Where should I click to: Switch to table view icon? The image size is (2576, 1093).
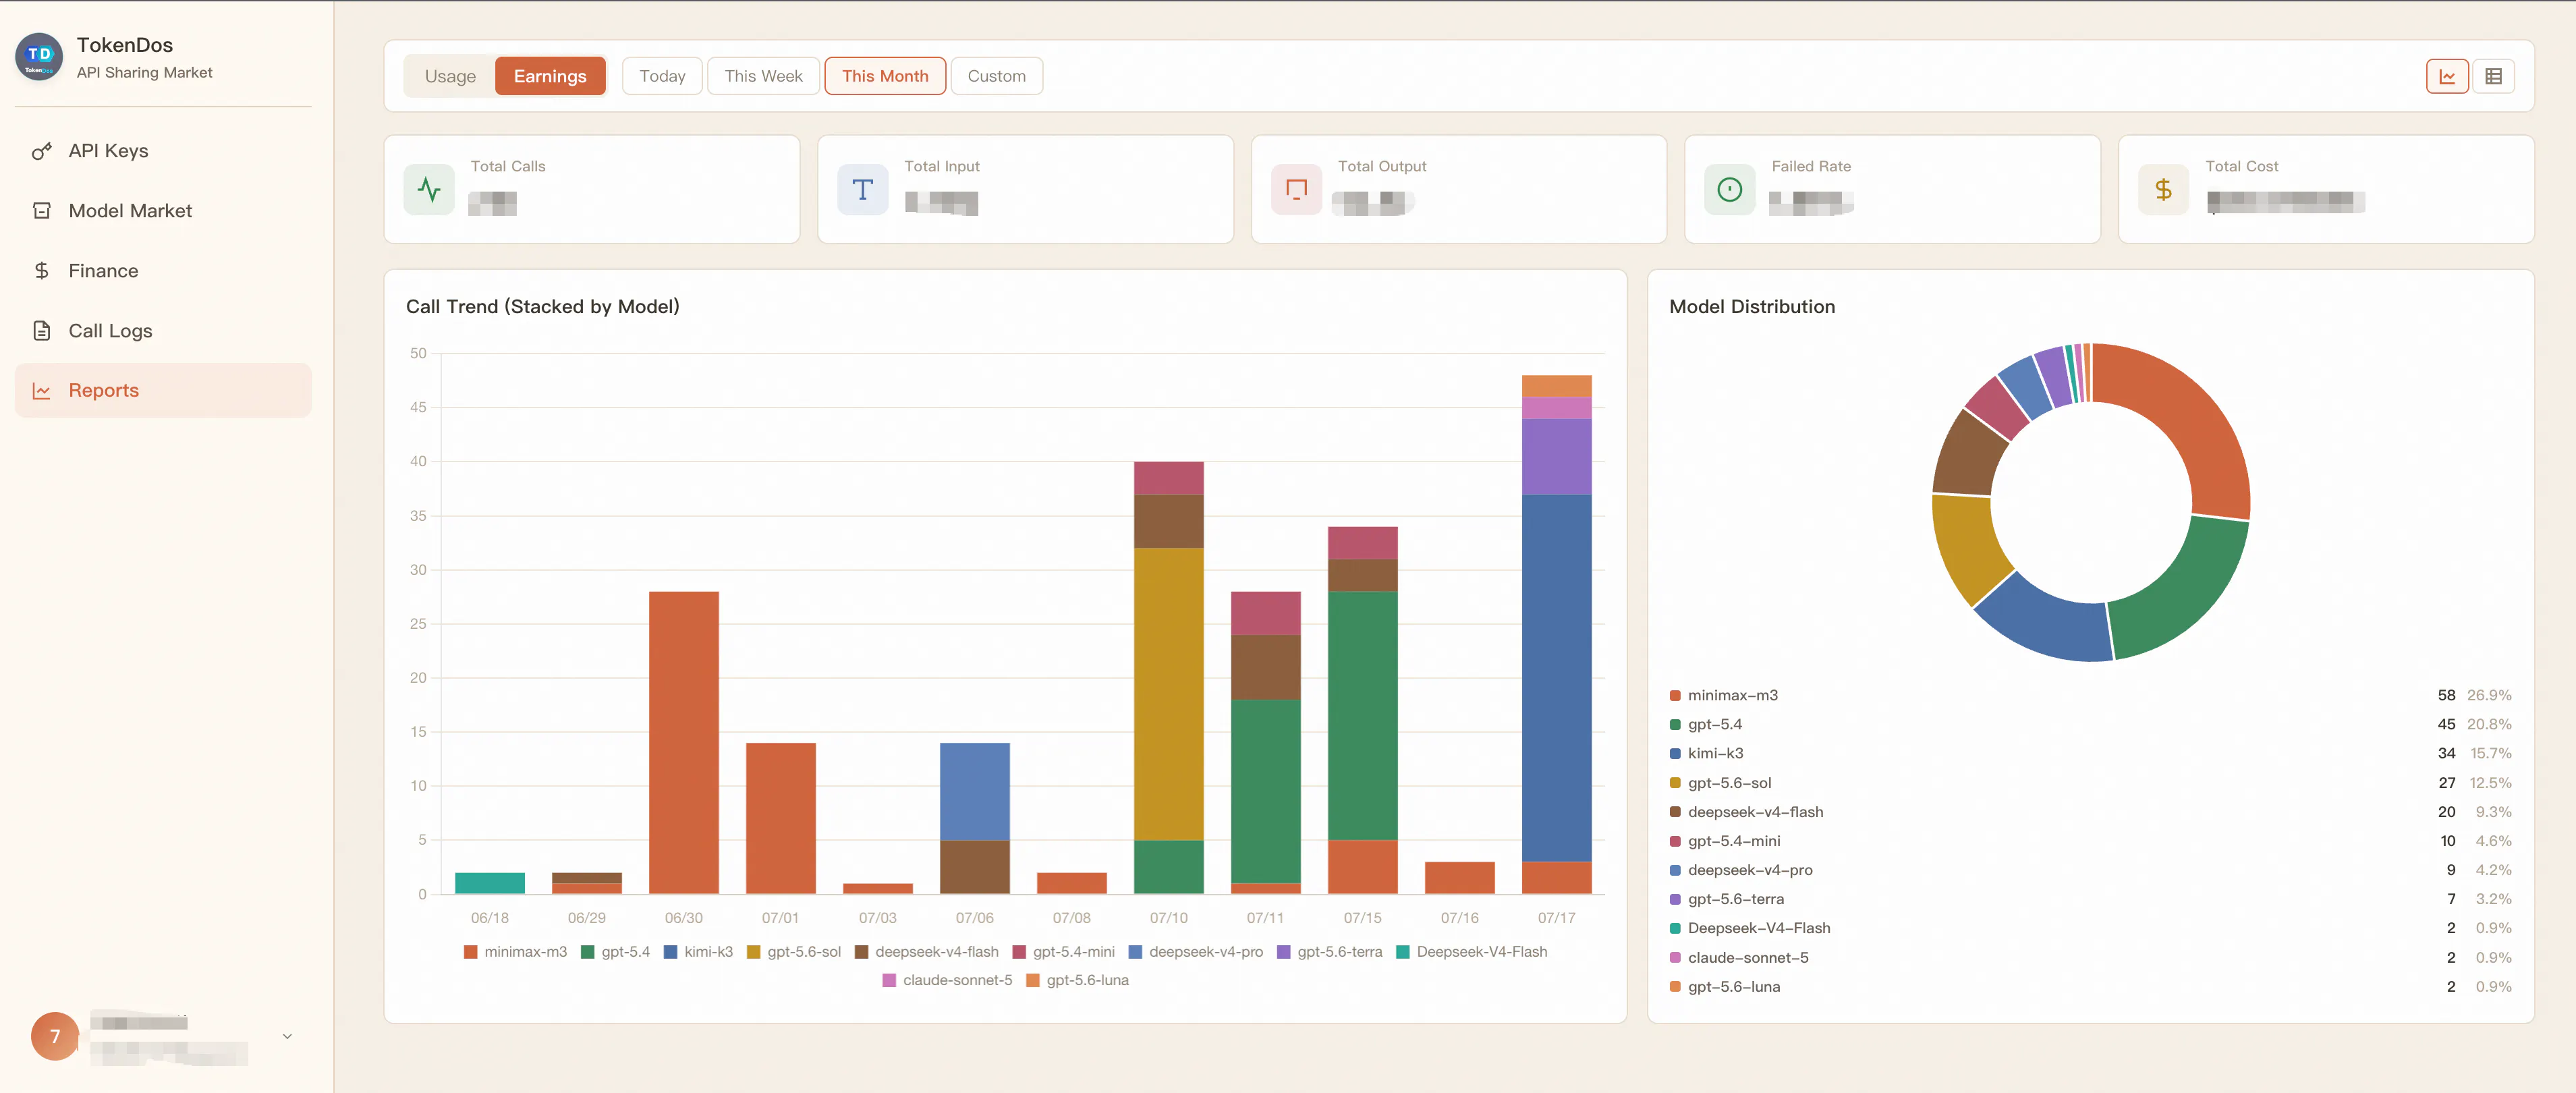pyautogui.click(x=2493, y=76)
